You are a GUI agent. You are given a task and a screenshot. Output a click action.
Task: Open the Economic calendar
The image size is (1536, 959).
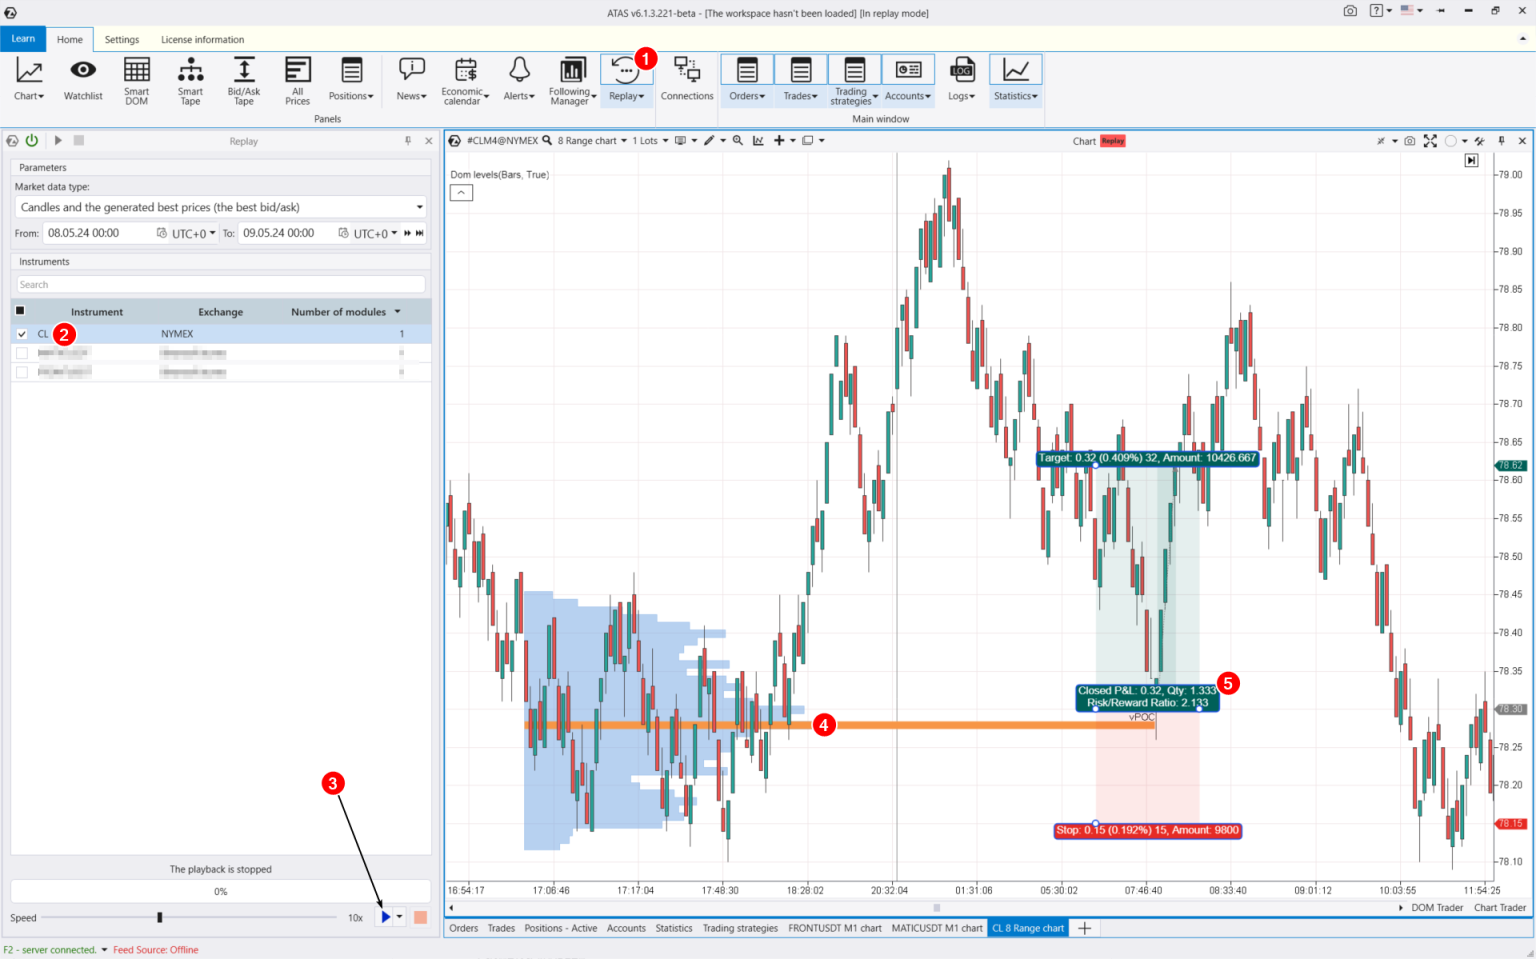pyautogui.click(x=464, y=80)
